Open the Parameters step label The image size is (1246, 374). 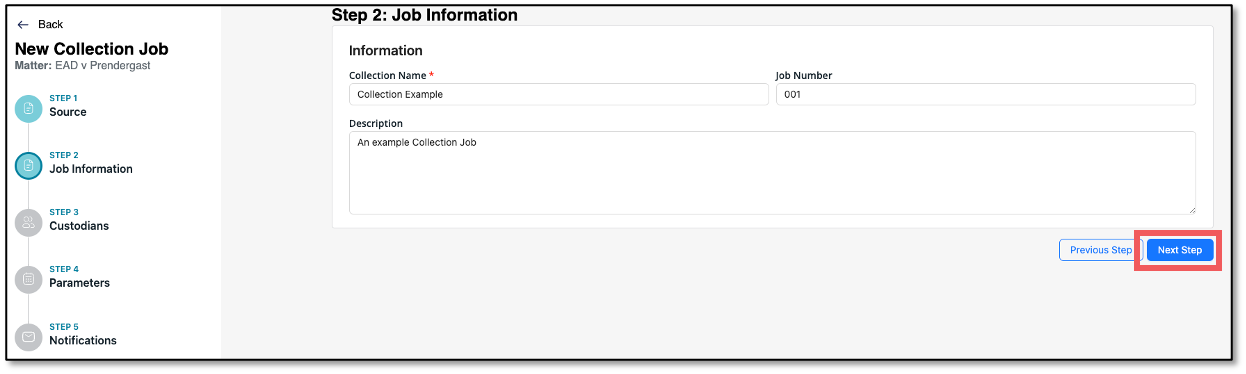pos(80,283)
